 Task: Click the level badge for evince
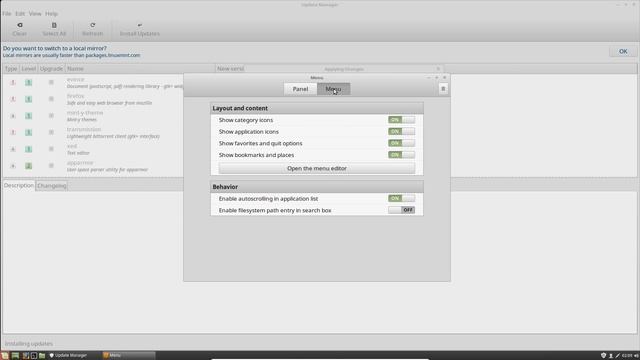tap(29, 82)
